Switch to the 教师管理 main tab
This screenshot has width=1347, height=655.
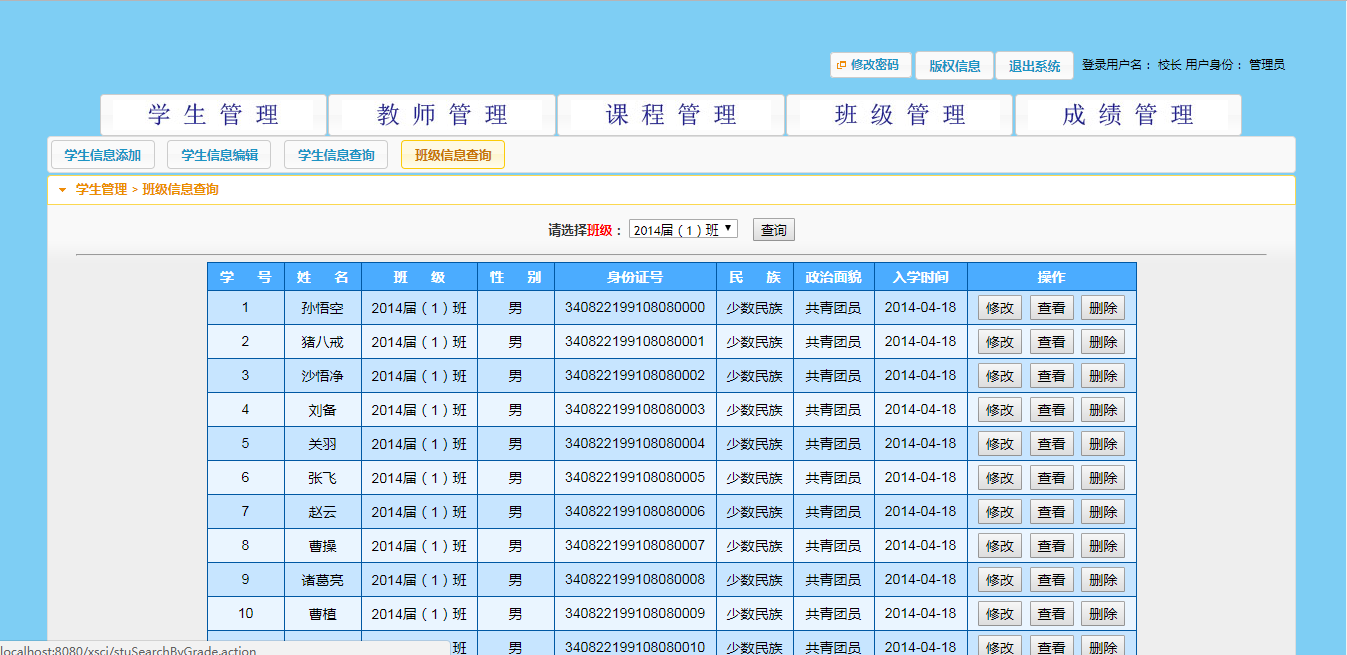(442, 115)
